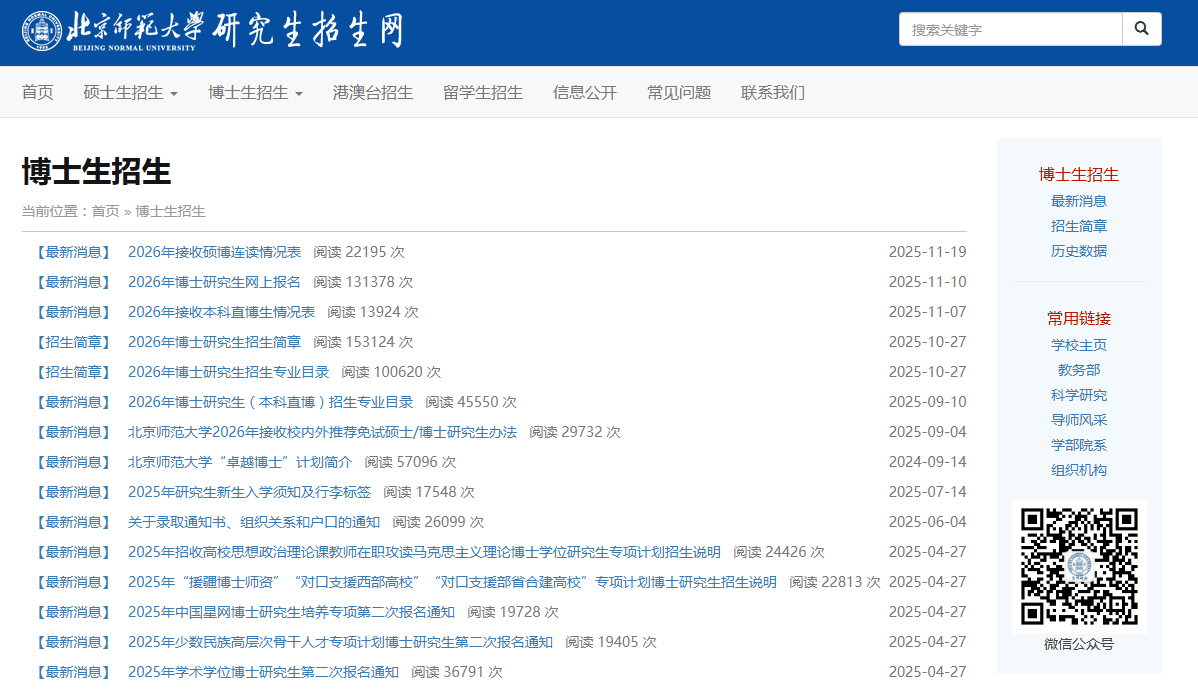Open the 首页 navigation tab
Viewport: 1198px width, 690px height.
38,93
